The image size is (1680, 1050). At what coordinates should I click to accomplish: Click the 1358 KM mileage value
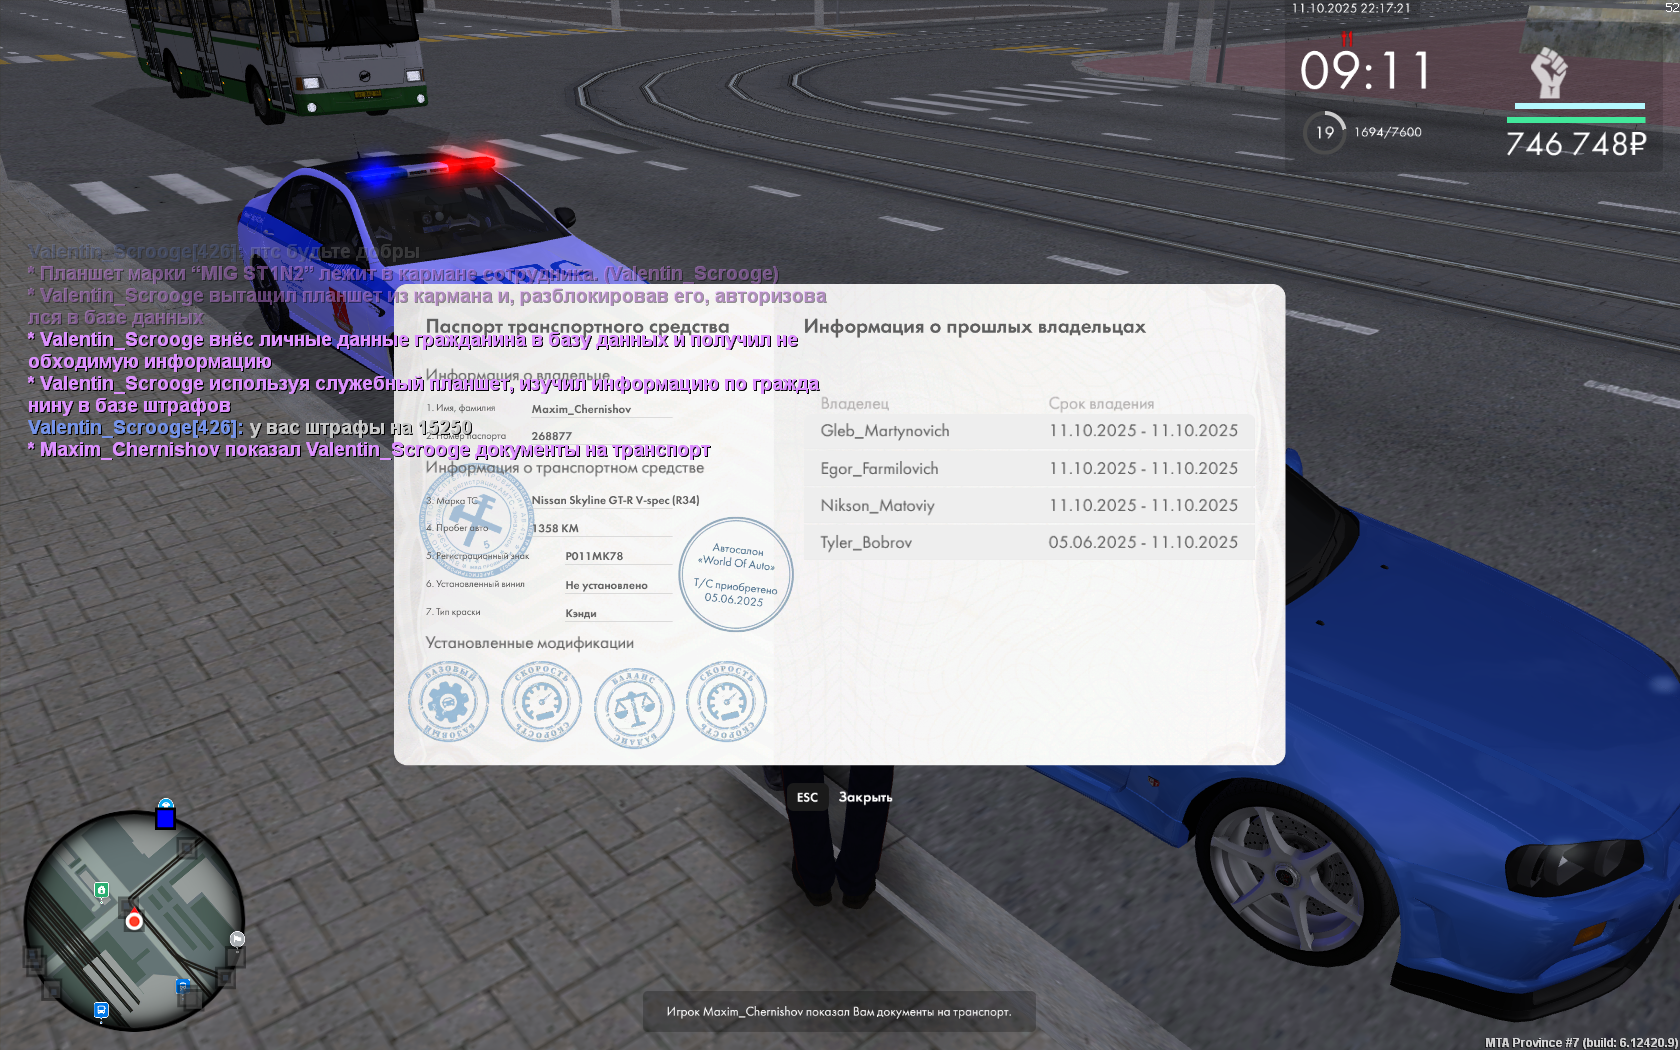[555, 528]
